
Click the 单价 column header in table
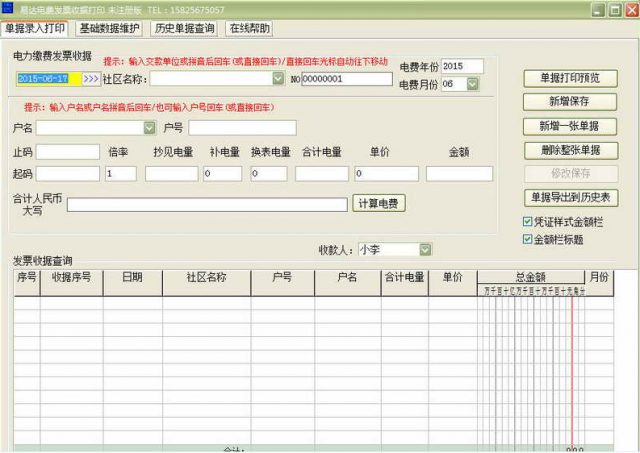pos(453,282)
